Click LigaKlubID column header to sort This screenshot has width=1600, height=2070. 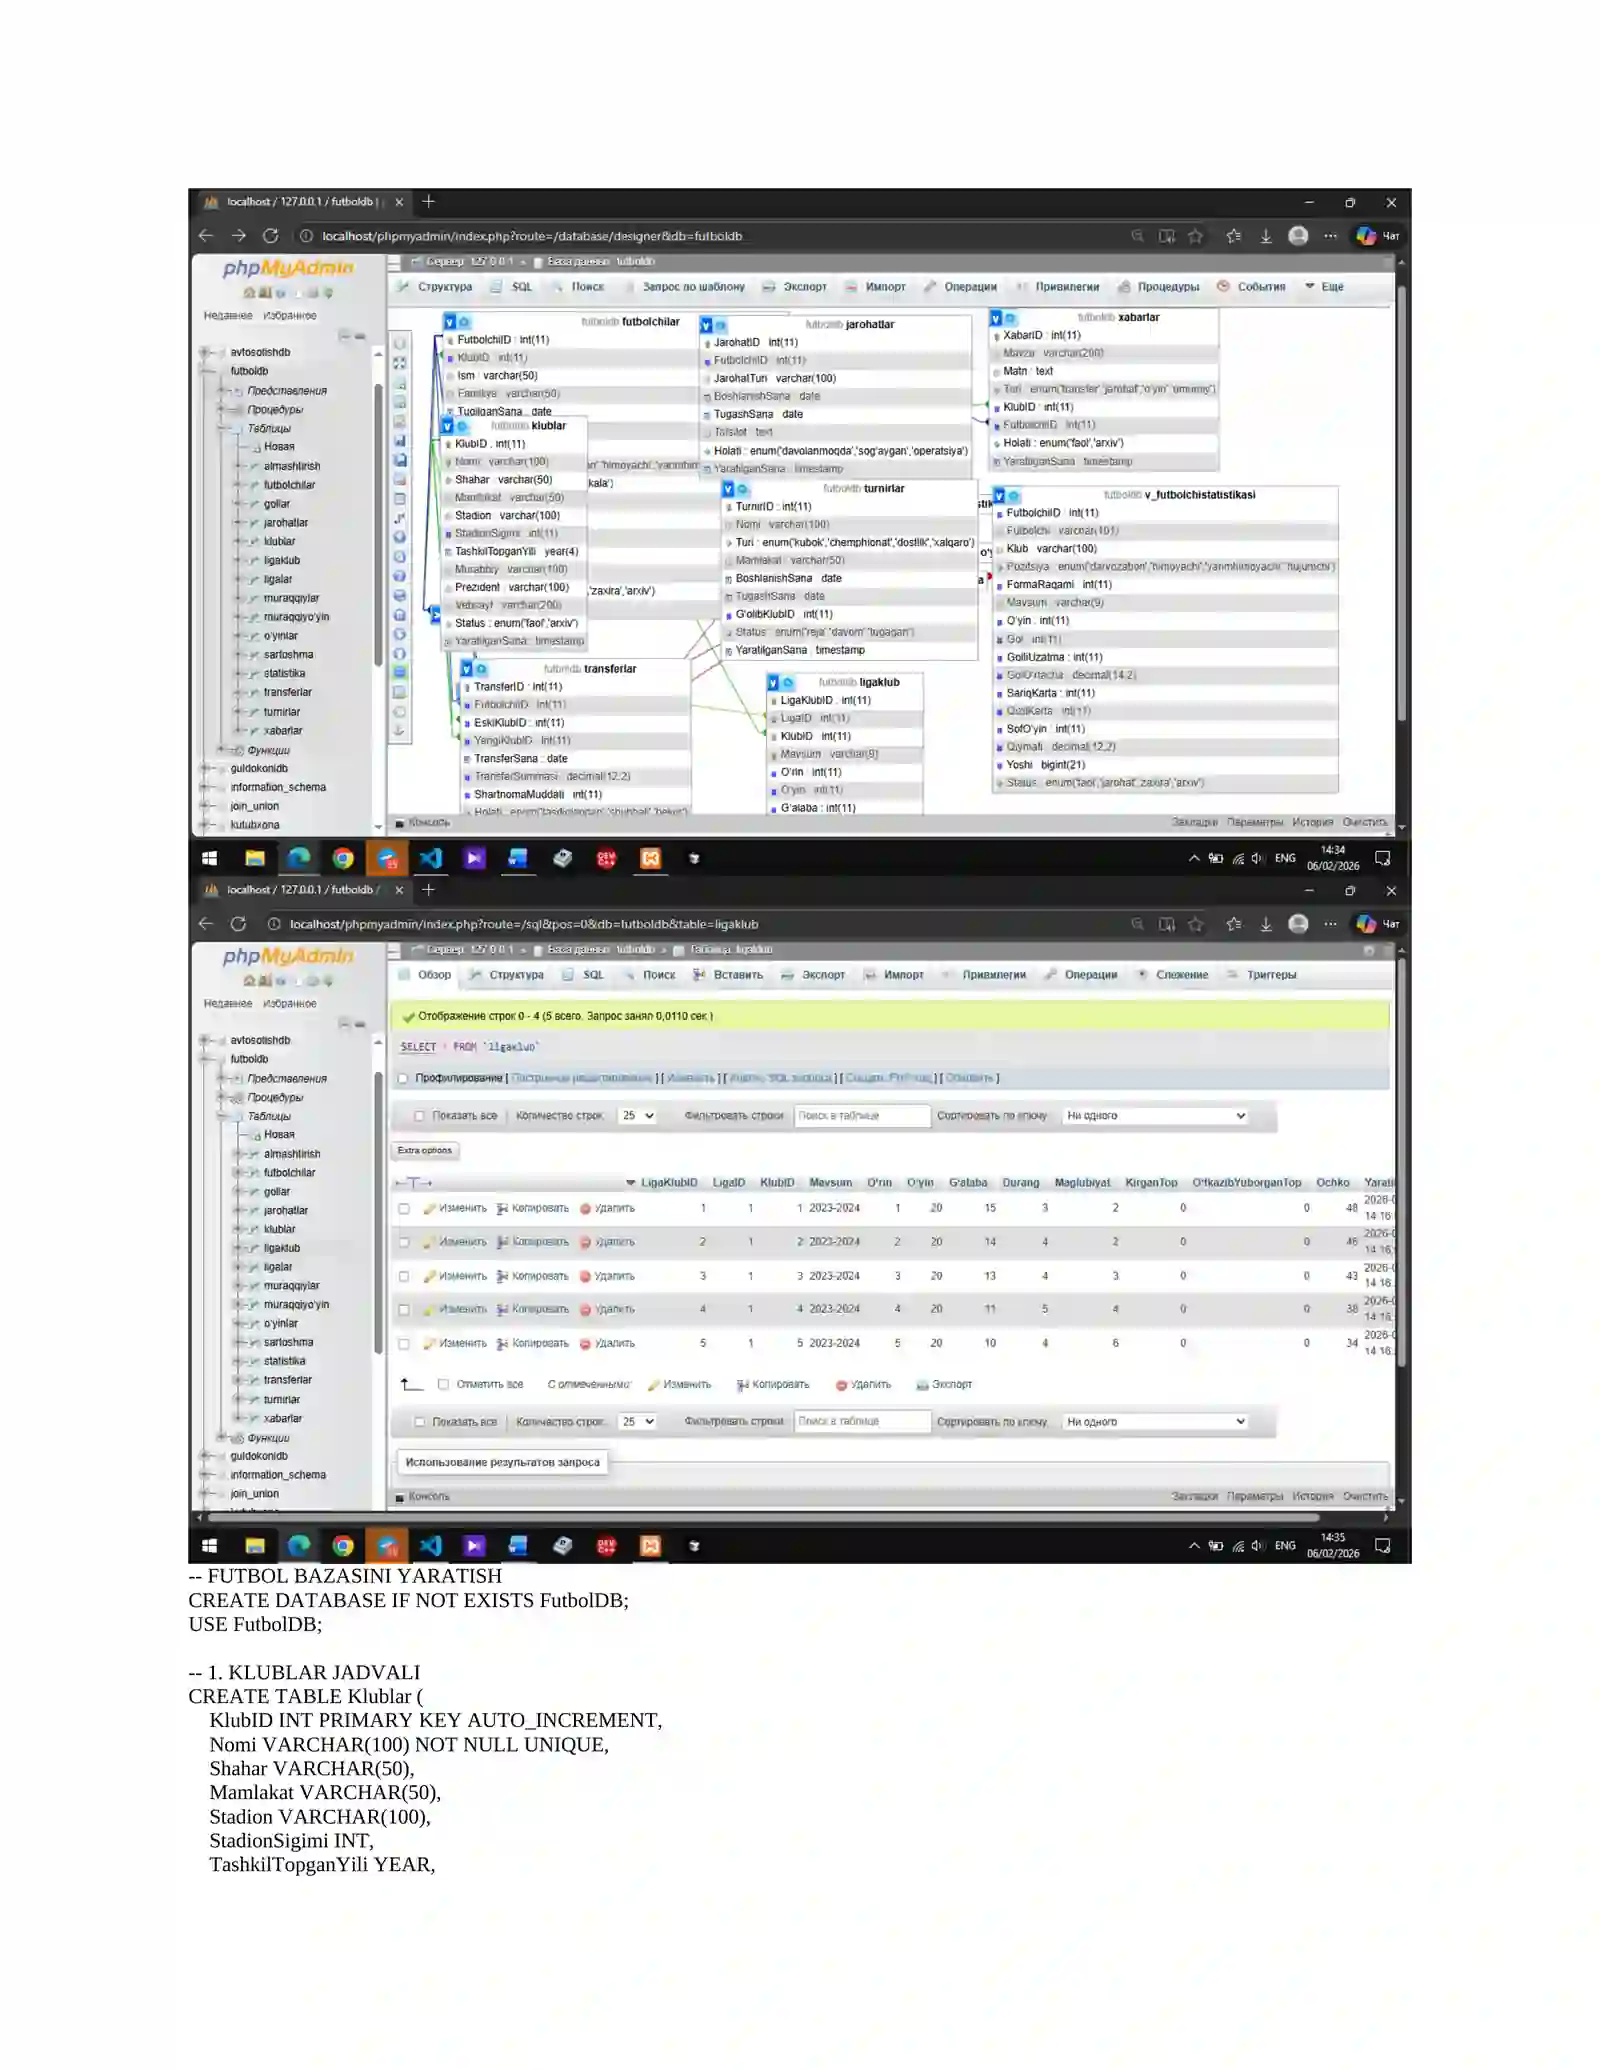669,1183
